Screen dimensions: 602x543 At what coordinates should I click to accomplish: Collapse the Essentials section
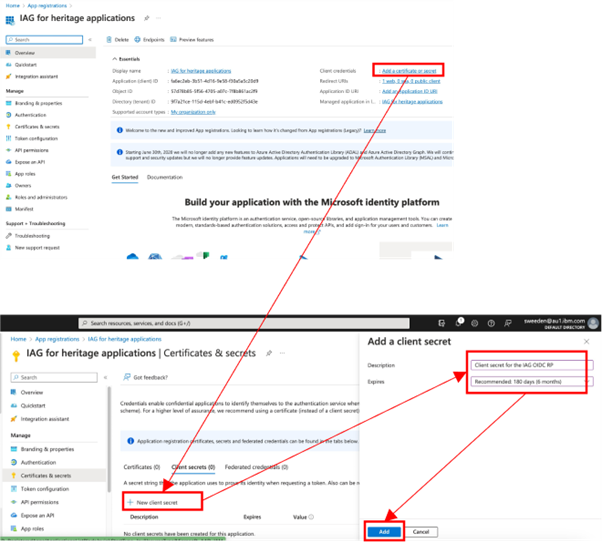[x=126, y=59]
